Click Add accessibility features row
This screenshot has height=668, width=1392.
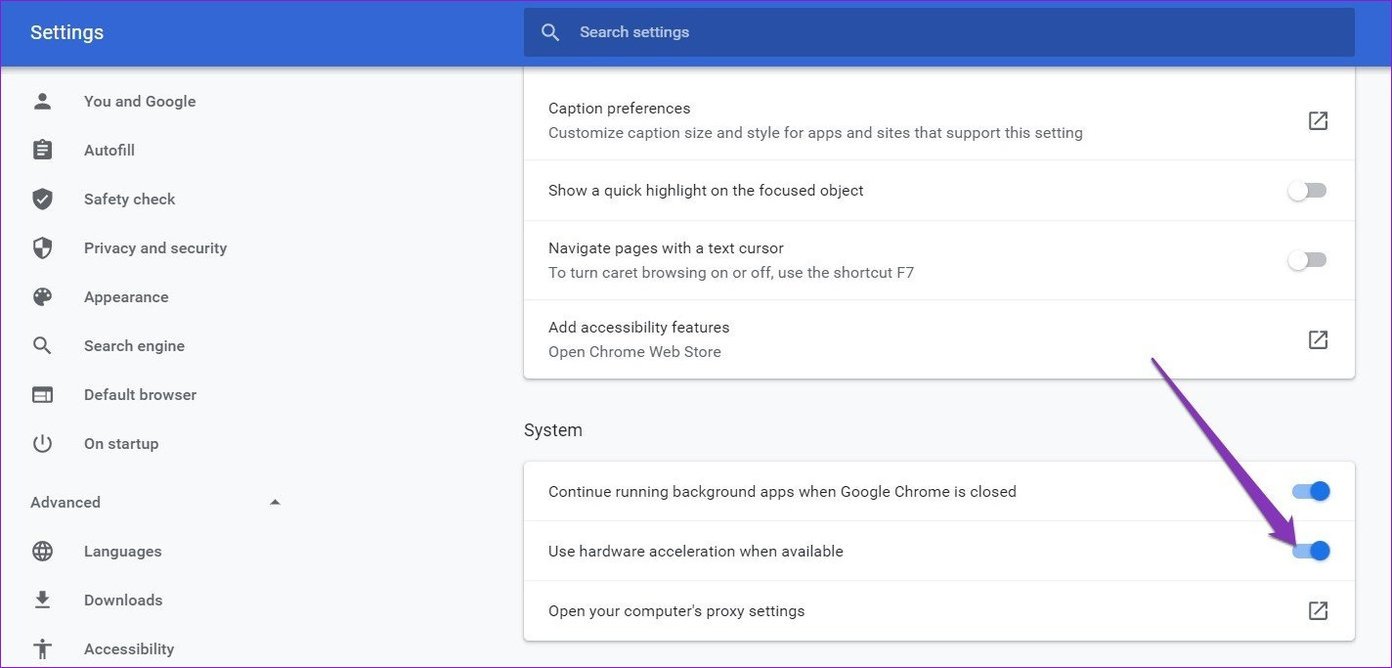point(939,340)
